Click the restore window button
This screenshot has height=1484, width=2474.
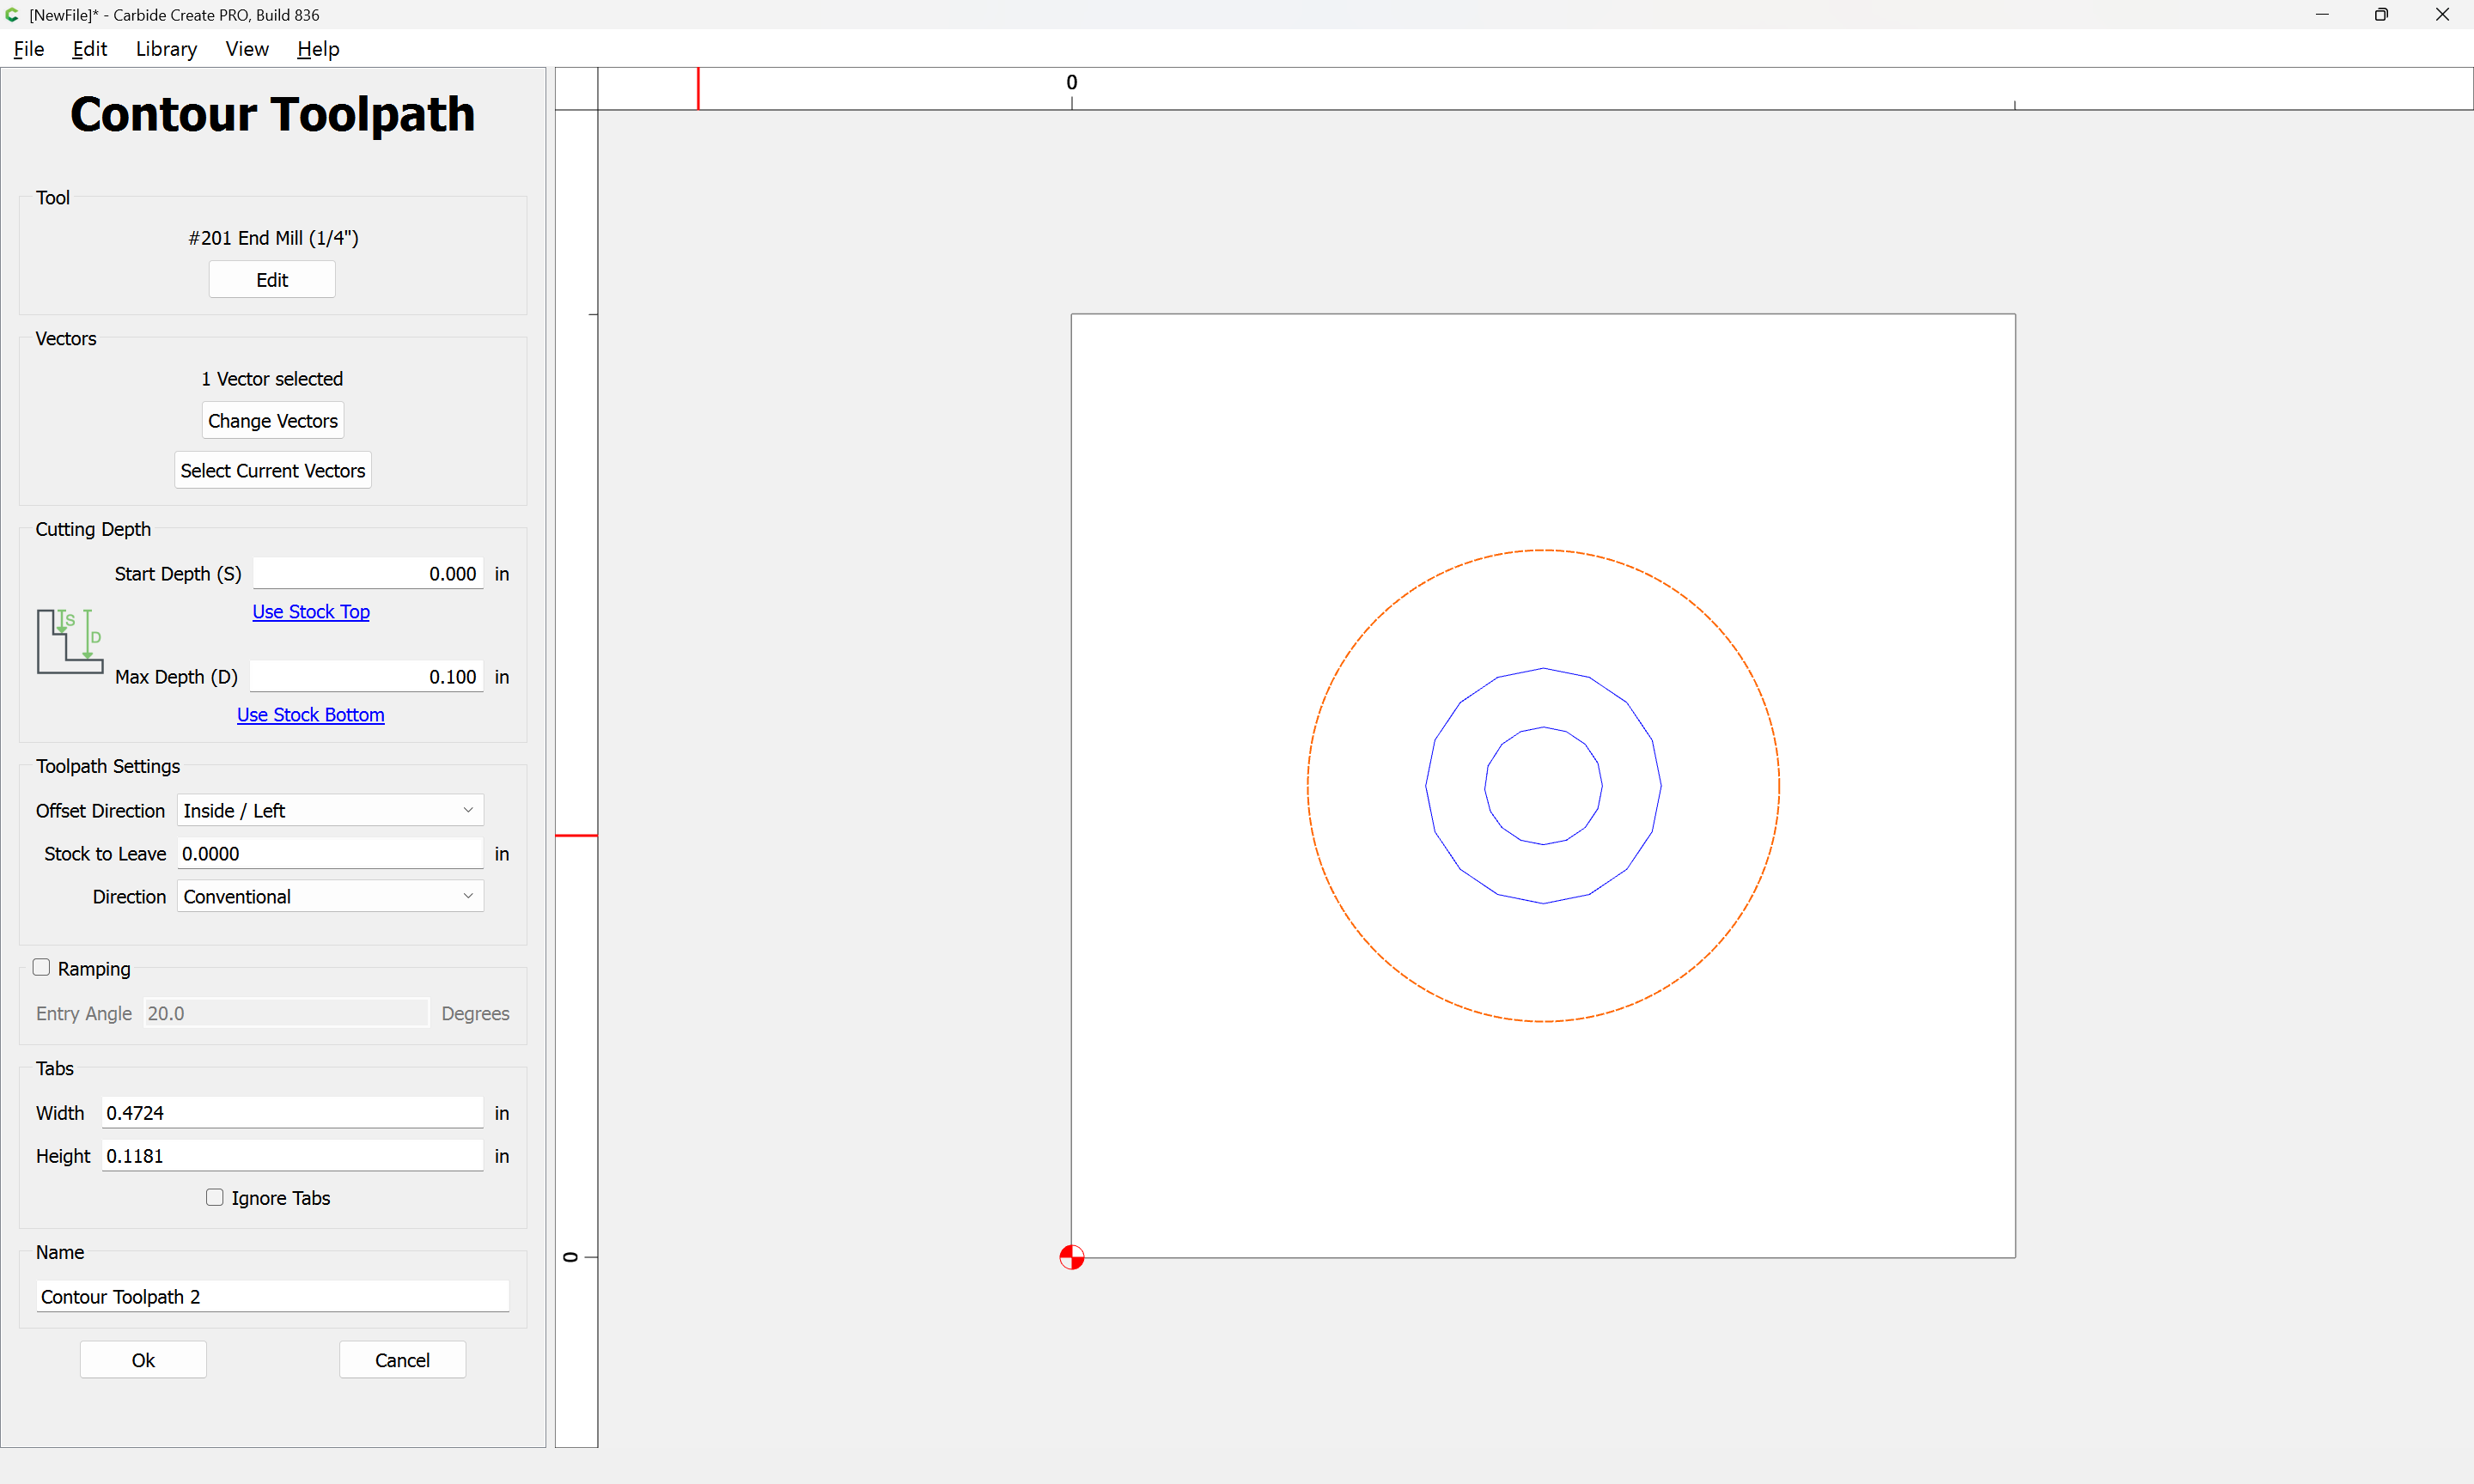[x=2381, y=15]
